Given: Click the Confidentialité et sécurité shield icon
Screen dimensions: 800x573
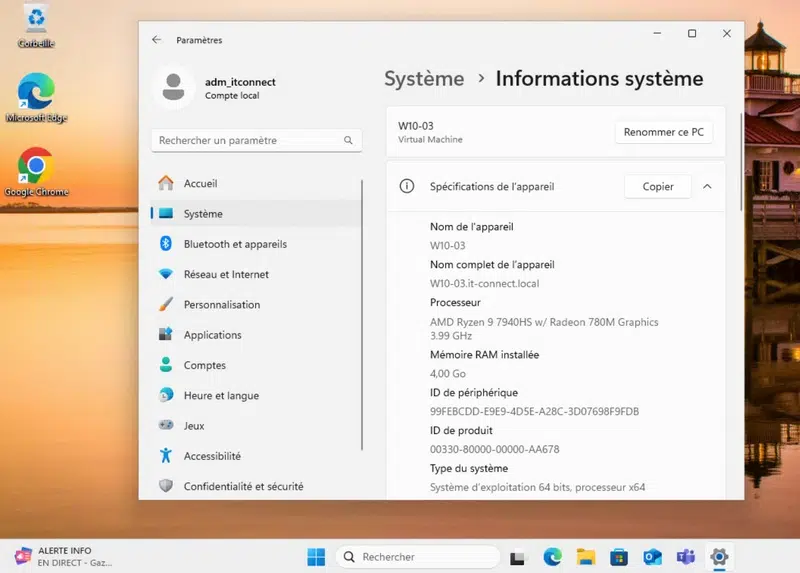Looking at the screenshot, I should (166, 486).
